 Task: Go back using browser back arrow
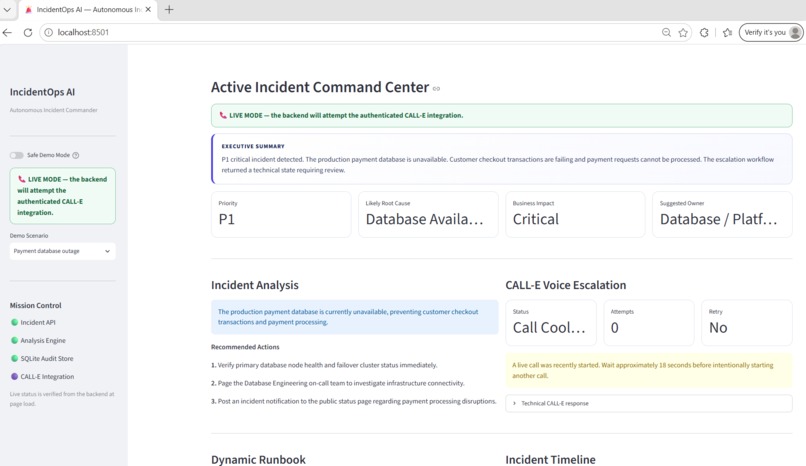tap(7, 32)
